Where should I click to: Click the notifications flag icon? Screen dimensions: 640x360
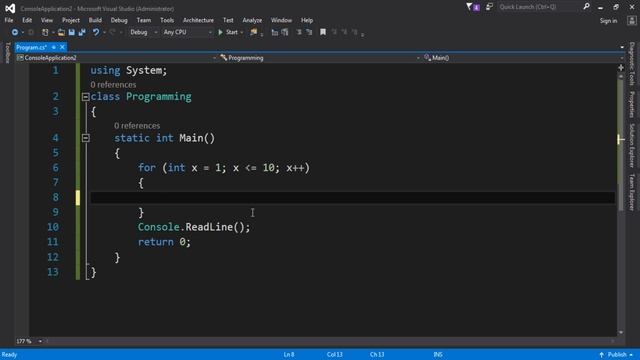[473, 7]
